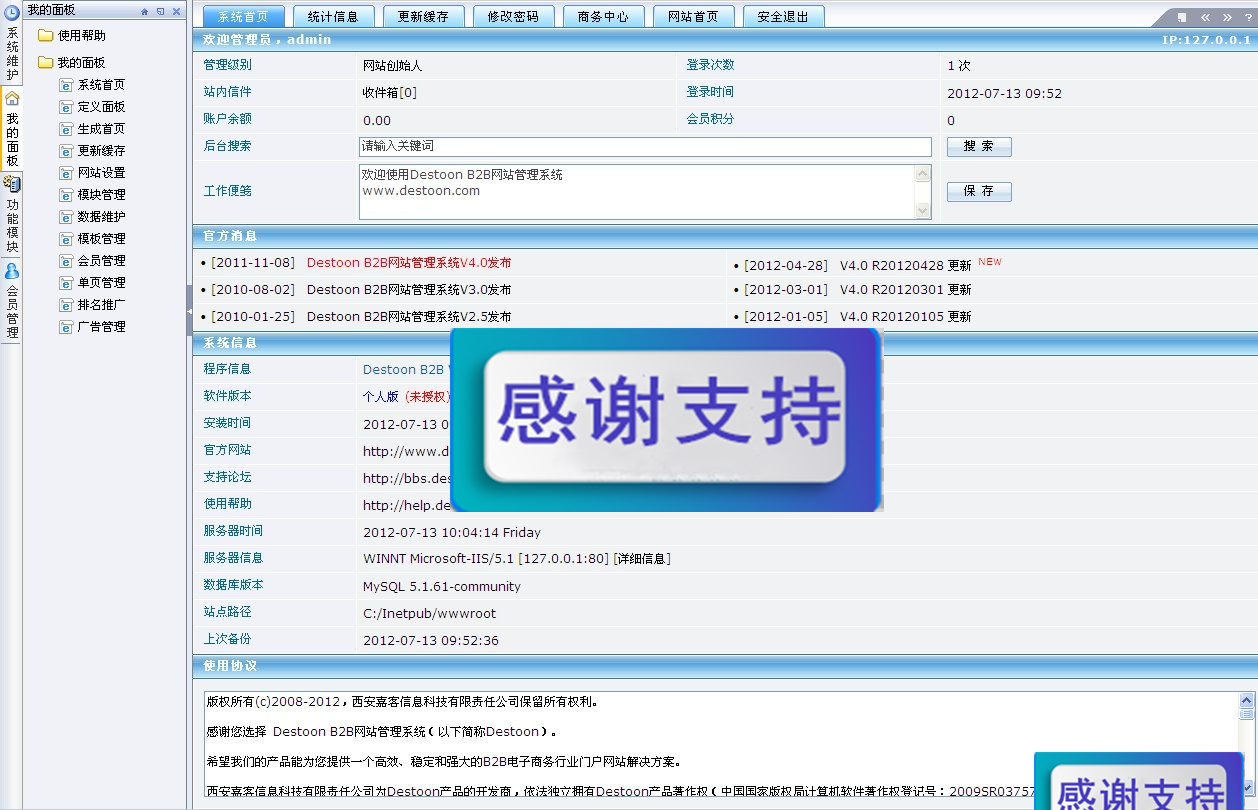
Task: Expand the 使用帮助 folder
Action: [45, 36]
